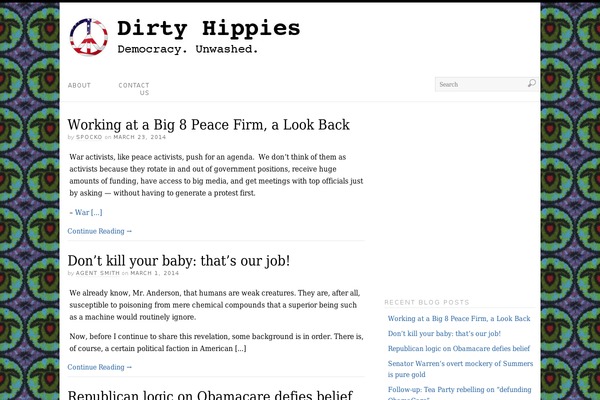Click the Democracy. Unwashed. tagline

(188, 49)
